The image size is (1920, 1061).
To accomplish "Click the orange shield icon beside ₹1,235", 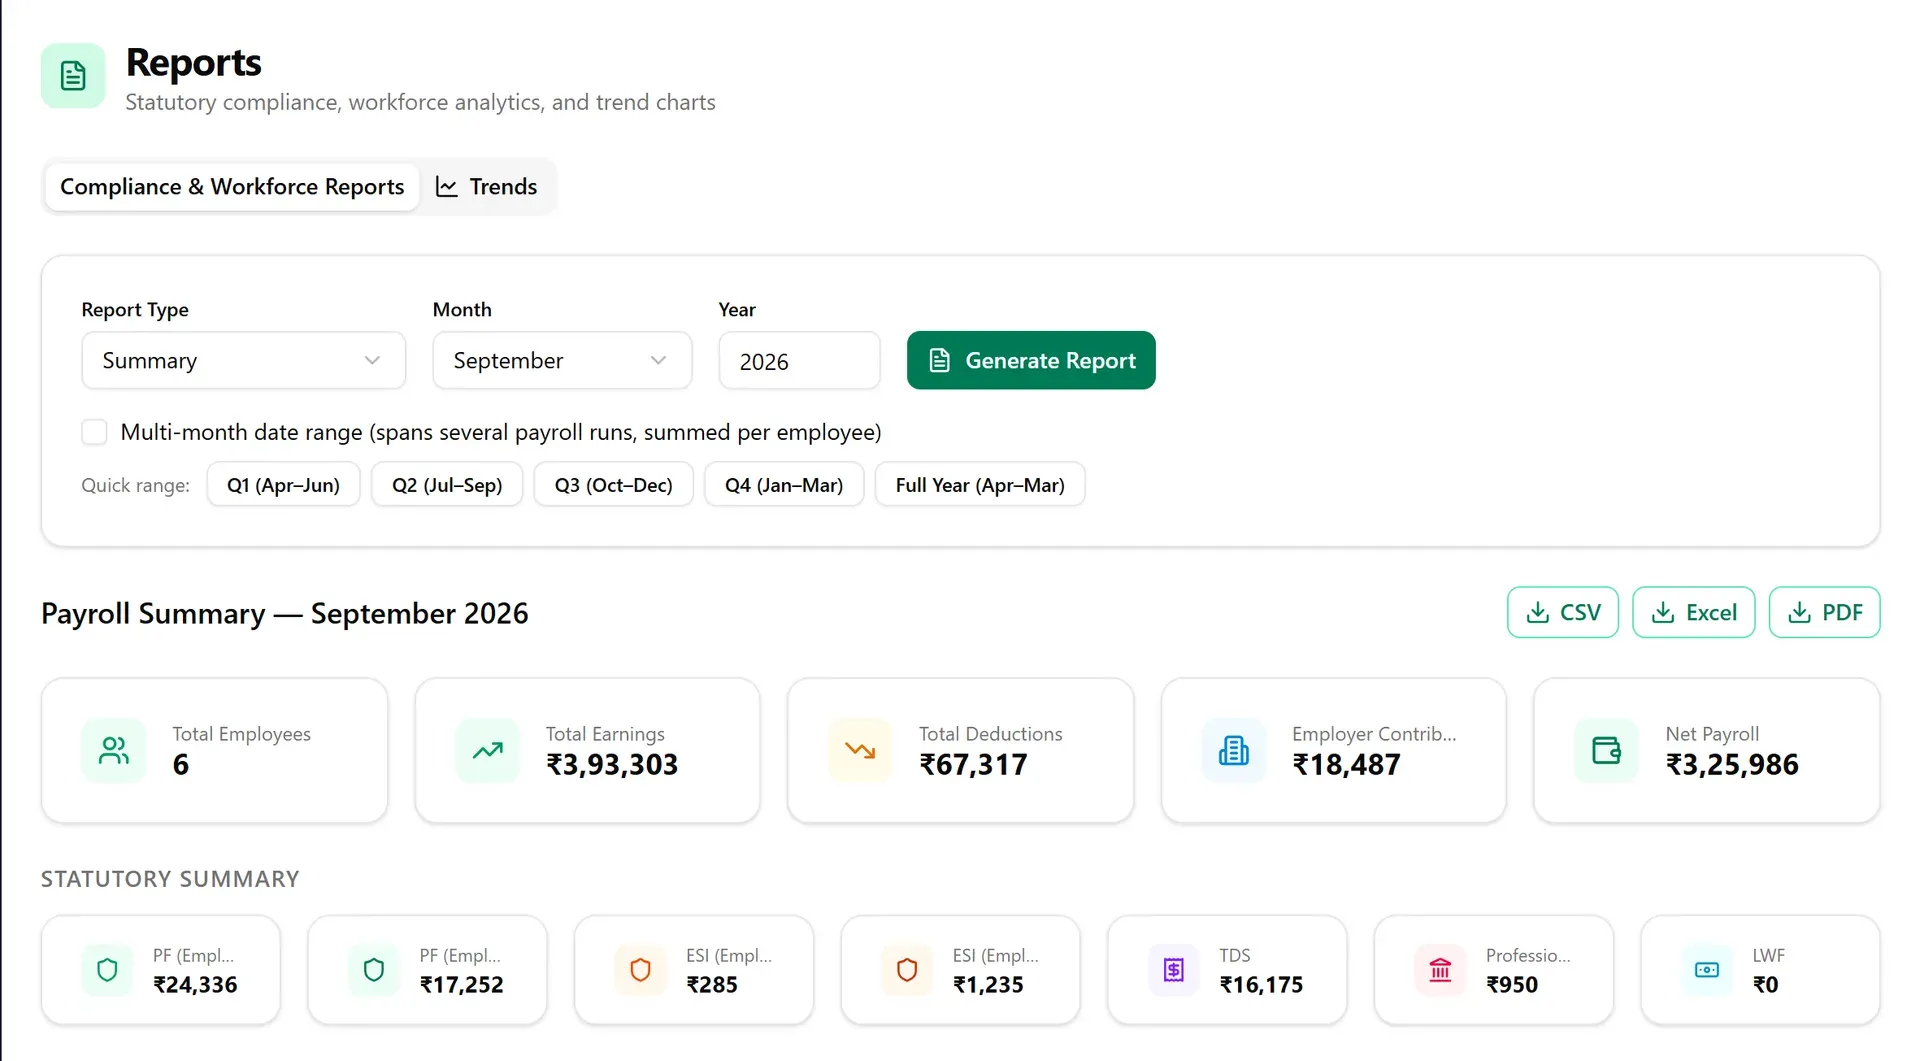I will point(907,970).
